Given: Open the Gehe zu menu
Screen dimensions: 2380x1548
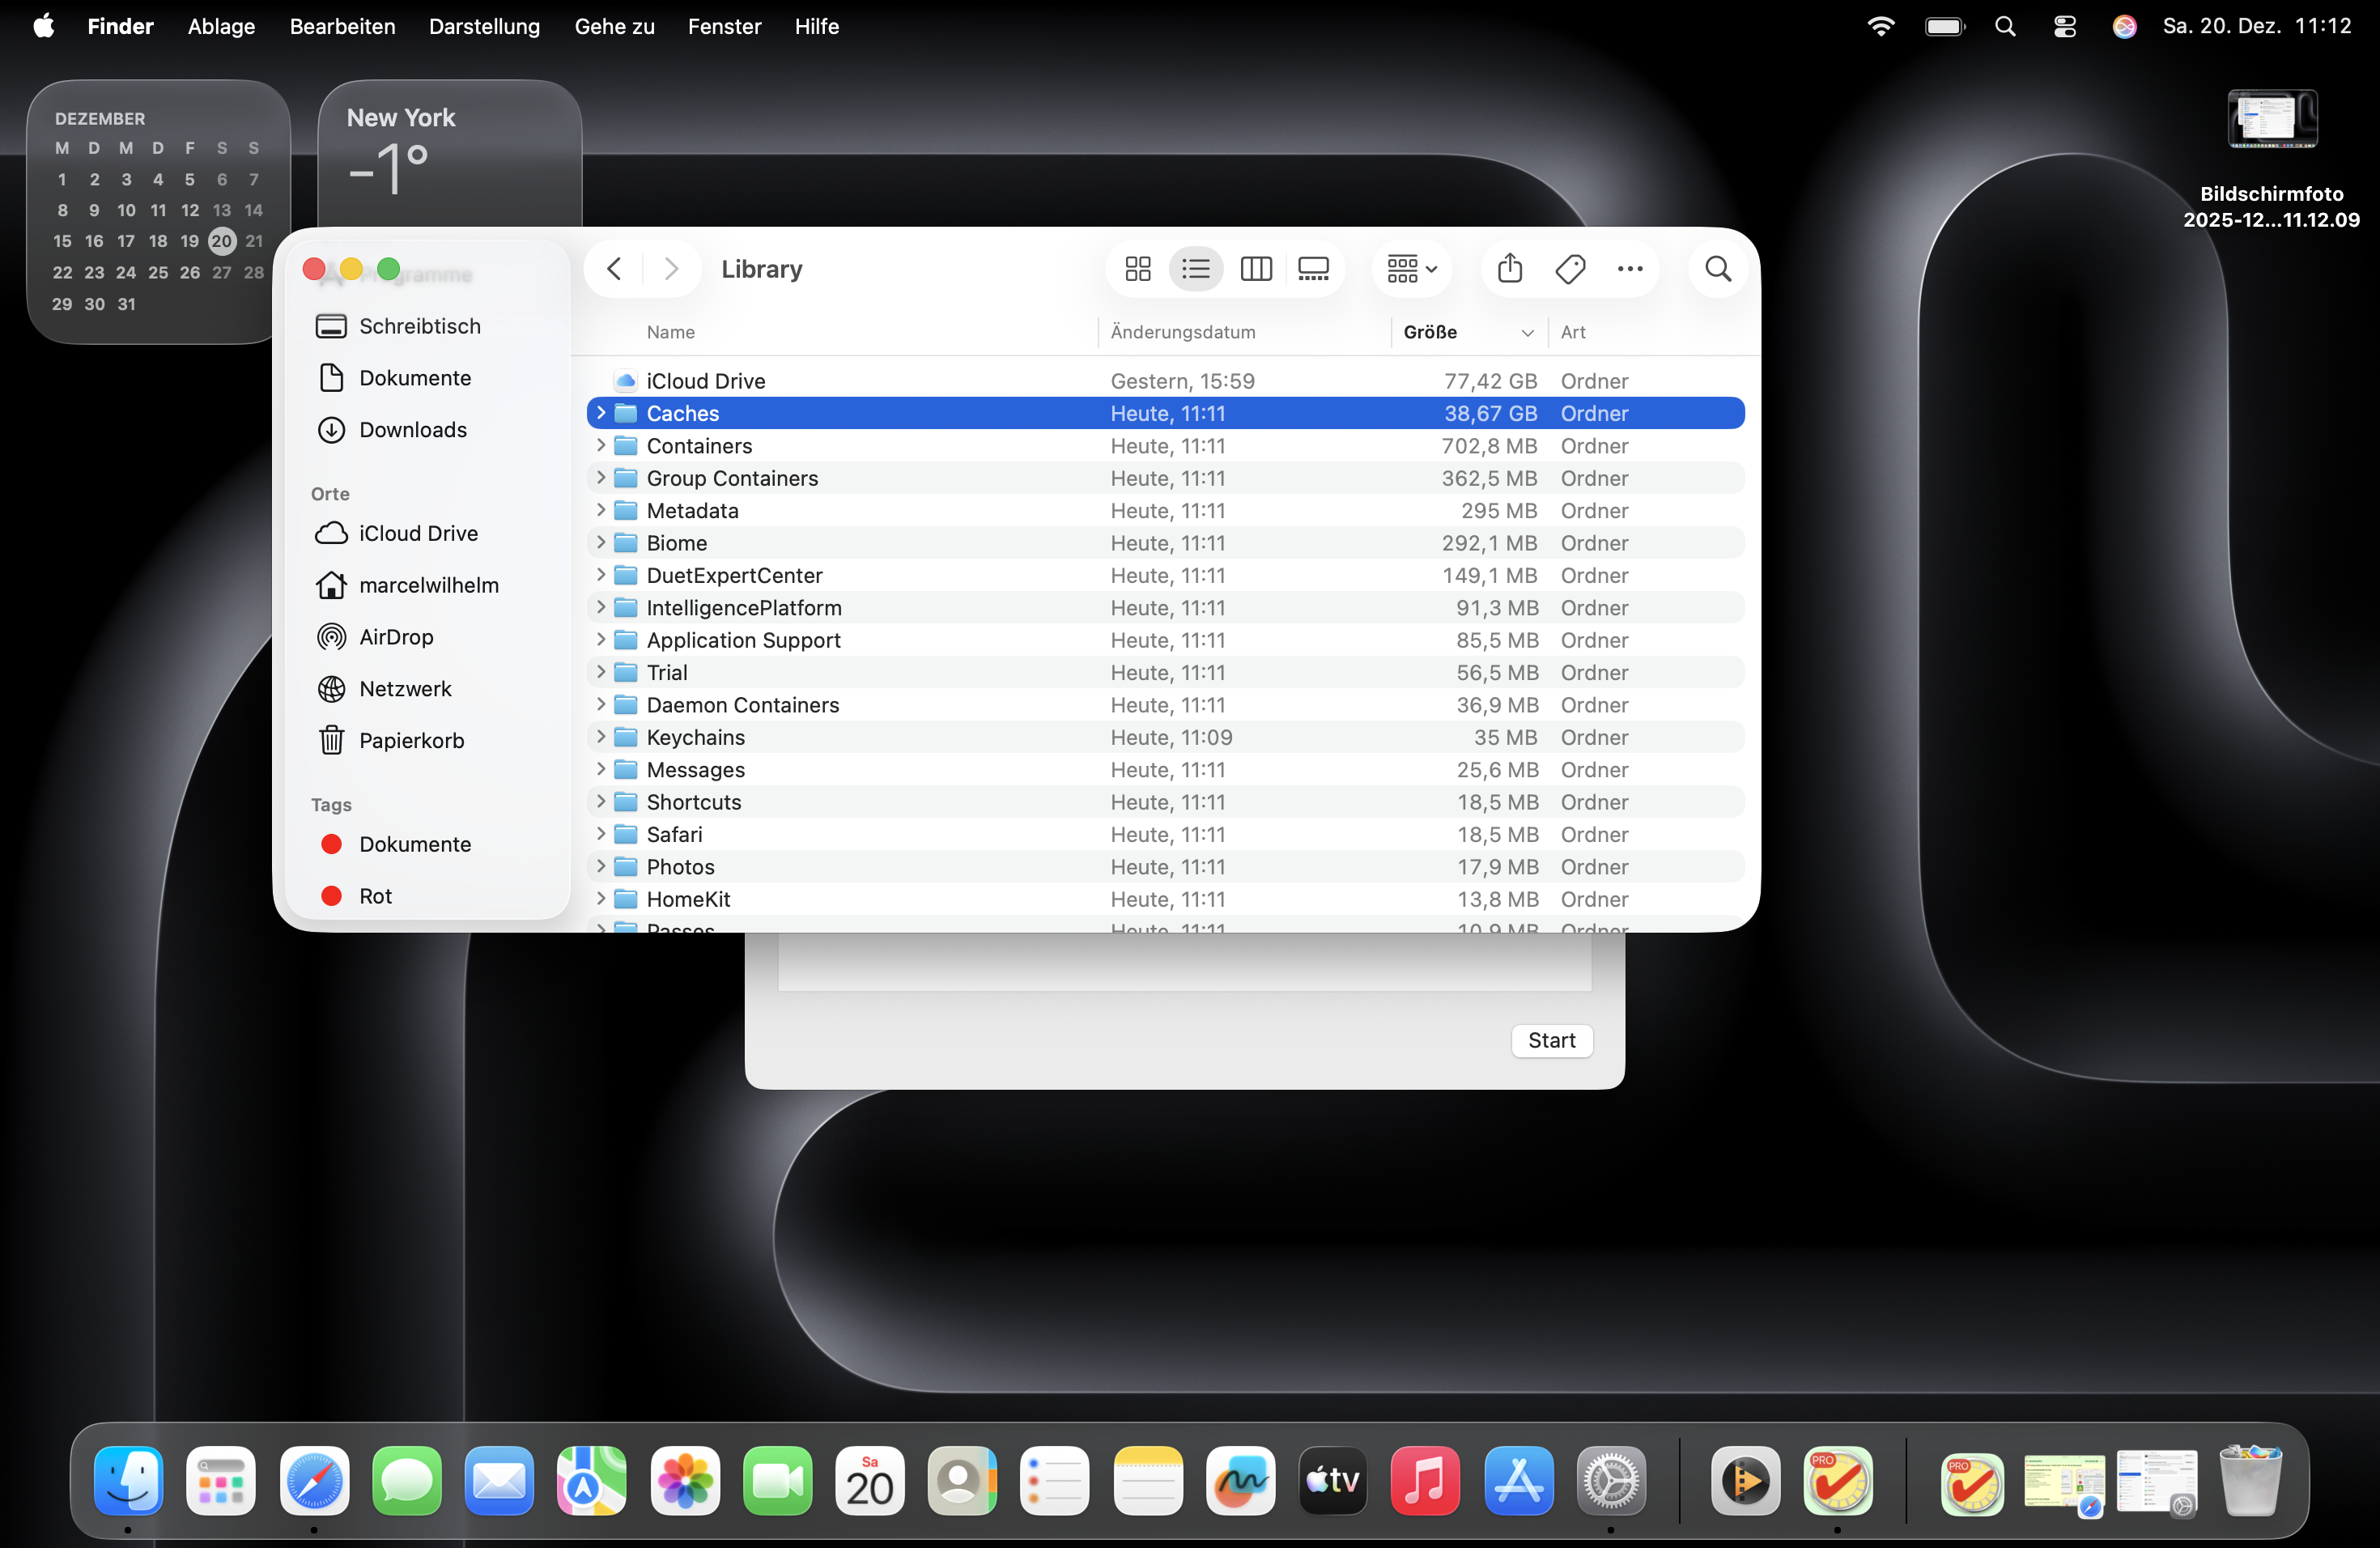Looking at the screenshot, I should coord(614,27).
